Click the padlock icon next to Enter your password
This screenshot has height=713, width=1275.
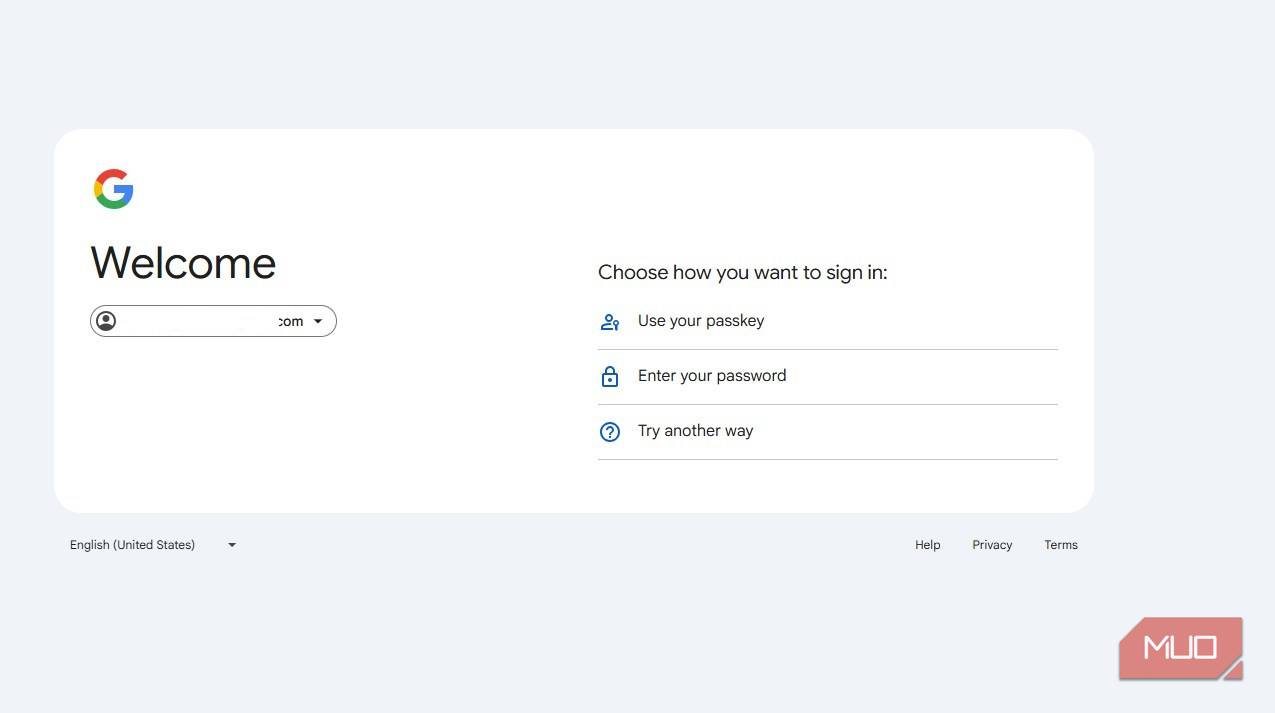[x=610, y=376]
